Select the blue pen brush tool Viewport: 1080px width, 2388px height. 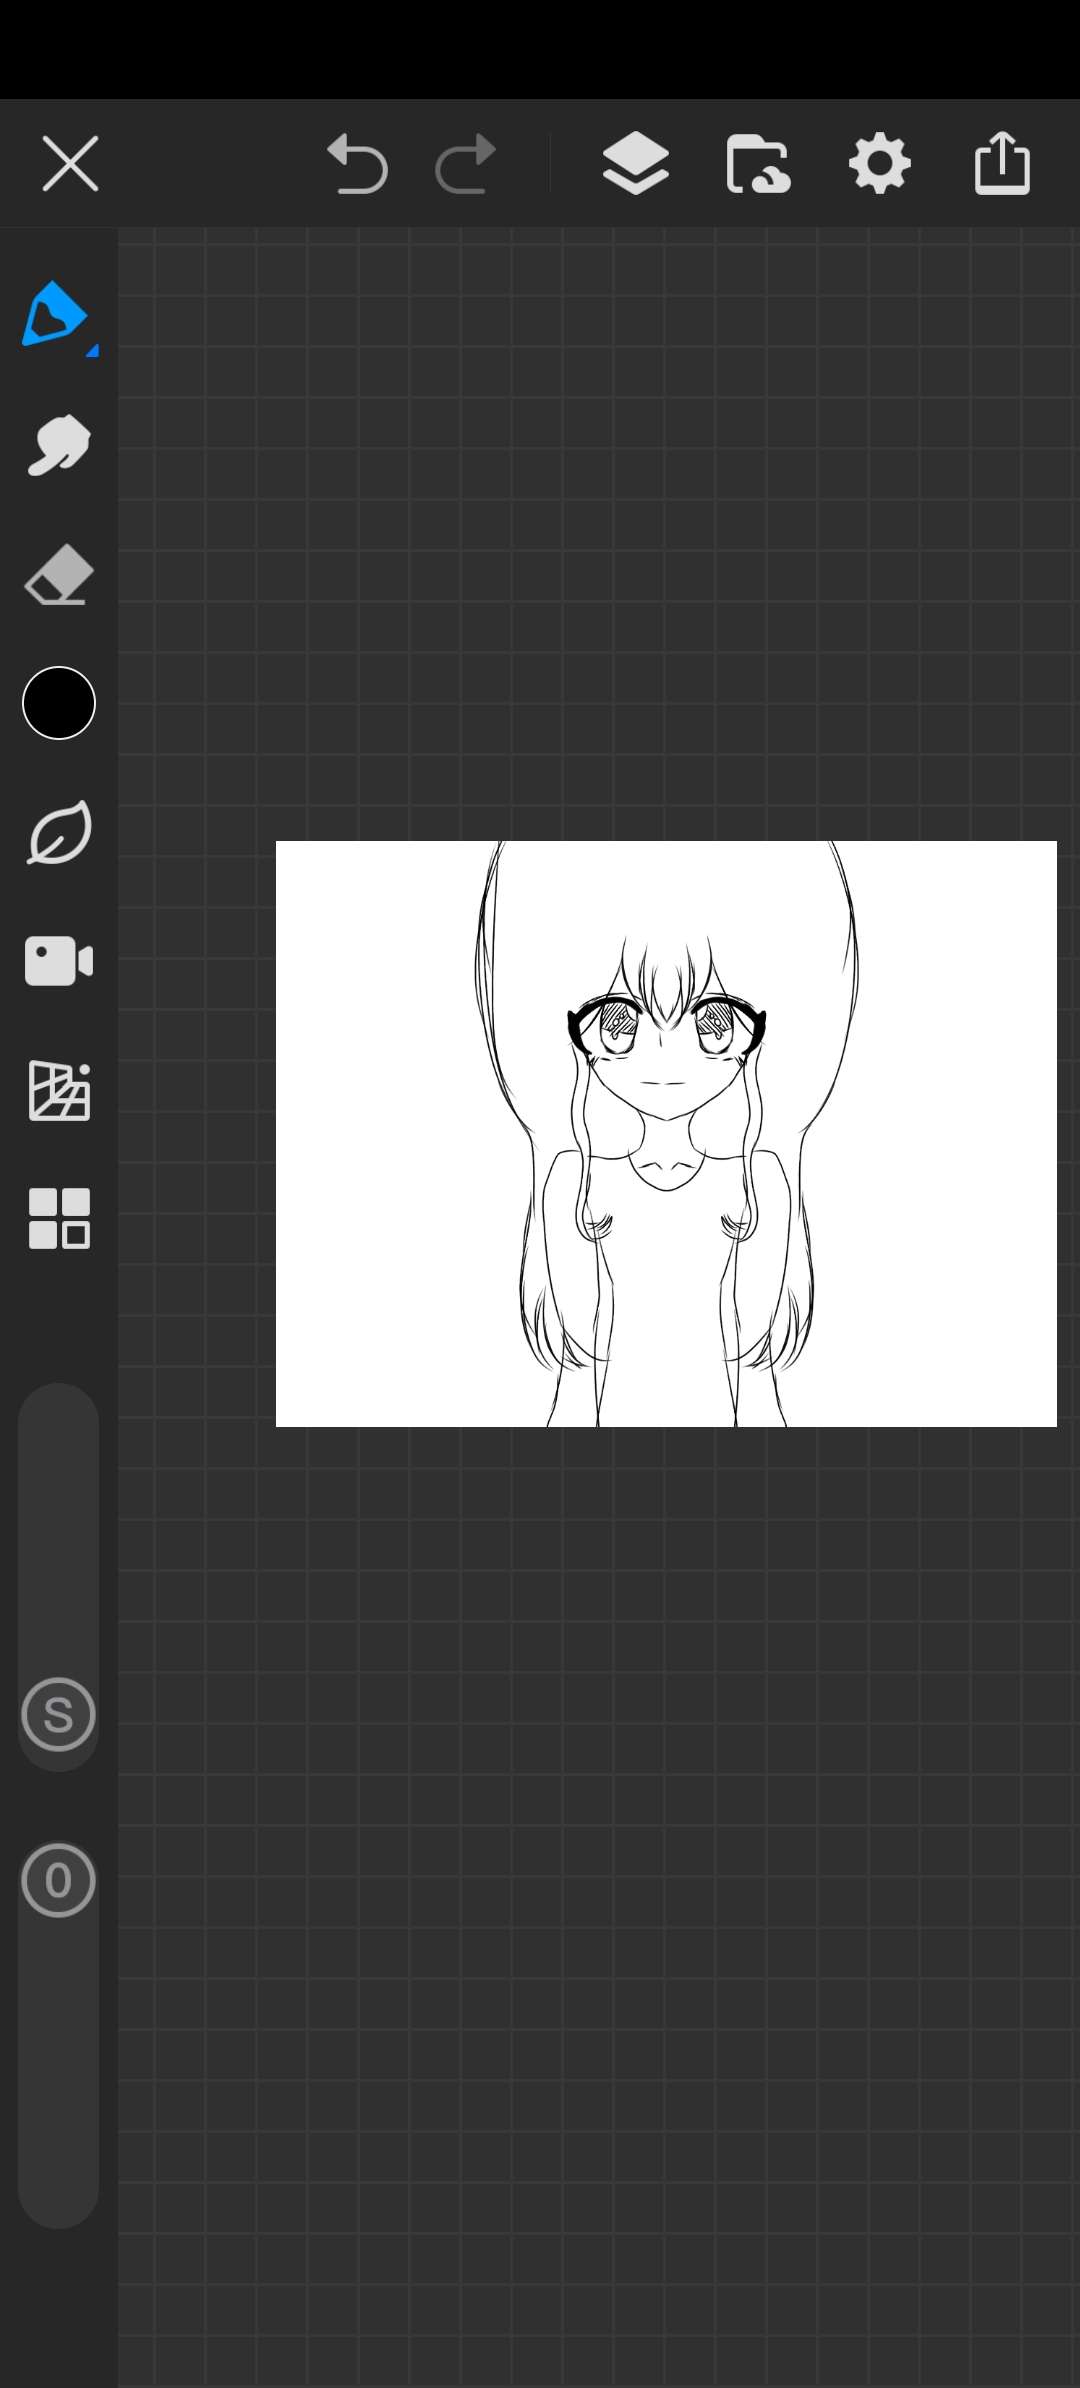[x=55, y=314]
